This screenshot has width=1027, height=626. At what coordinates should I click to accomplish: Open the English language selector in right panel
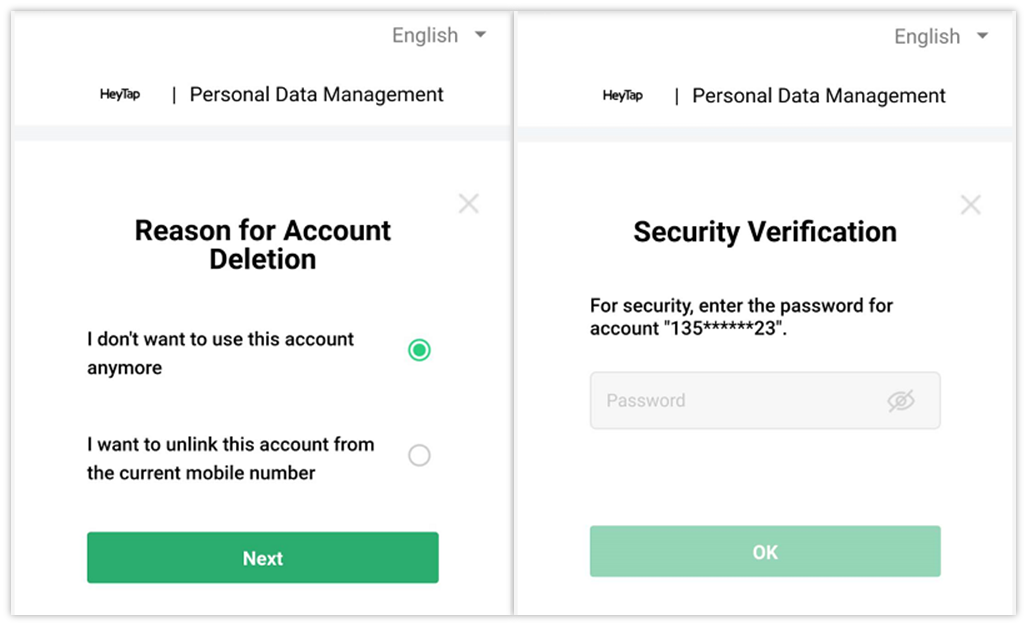[x=927, y=37]
